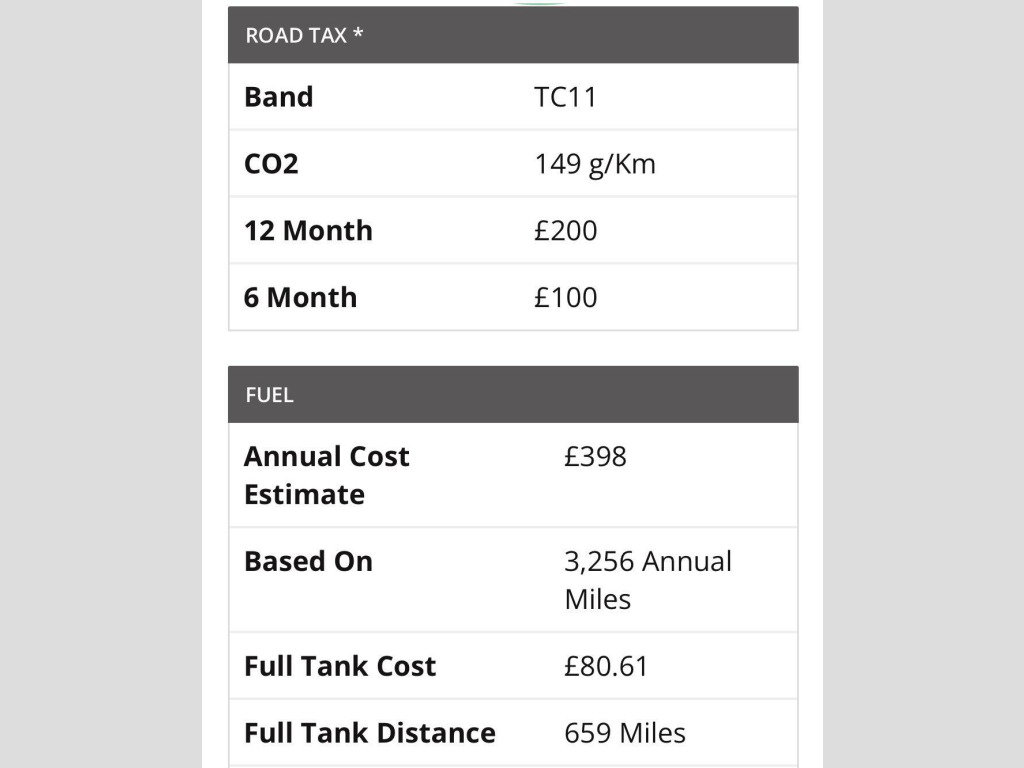This screenshot has height=768, width=1024.
Task: Select the Full Tank Distance label
Action: [x=369, y=733]
